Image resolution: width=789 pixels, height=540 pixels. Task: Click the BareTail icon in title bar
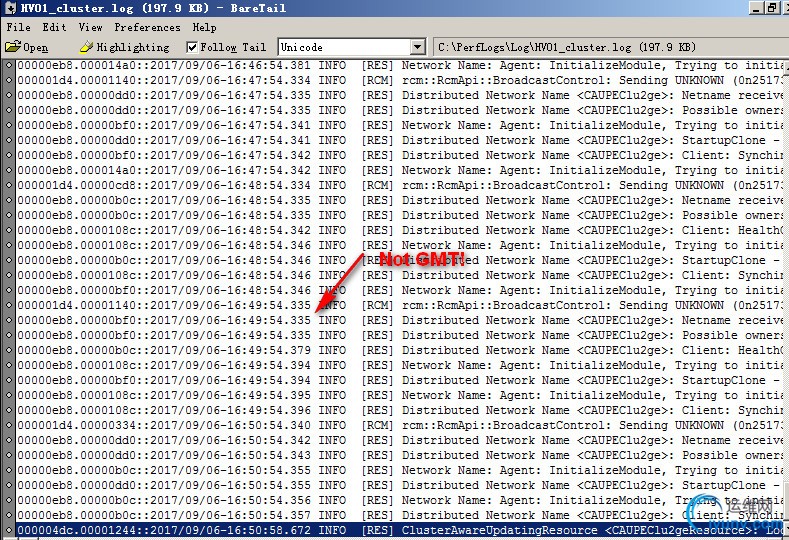(10, 8)
